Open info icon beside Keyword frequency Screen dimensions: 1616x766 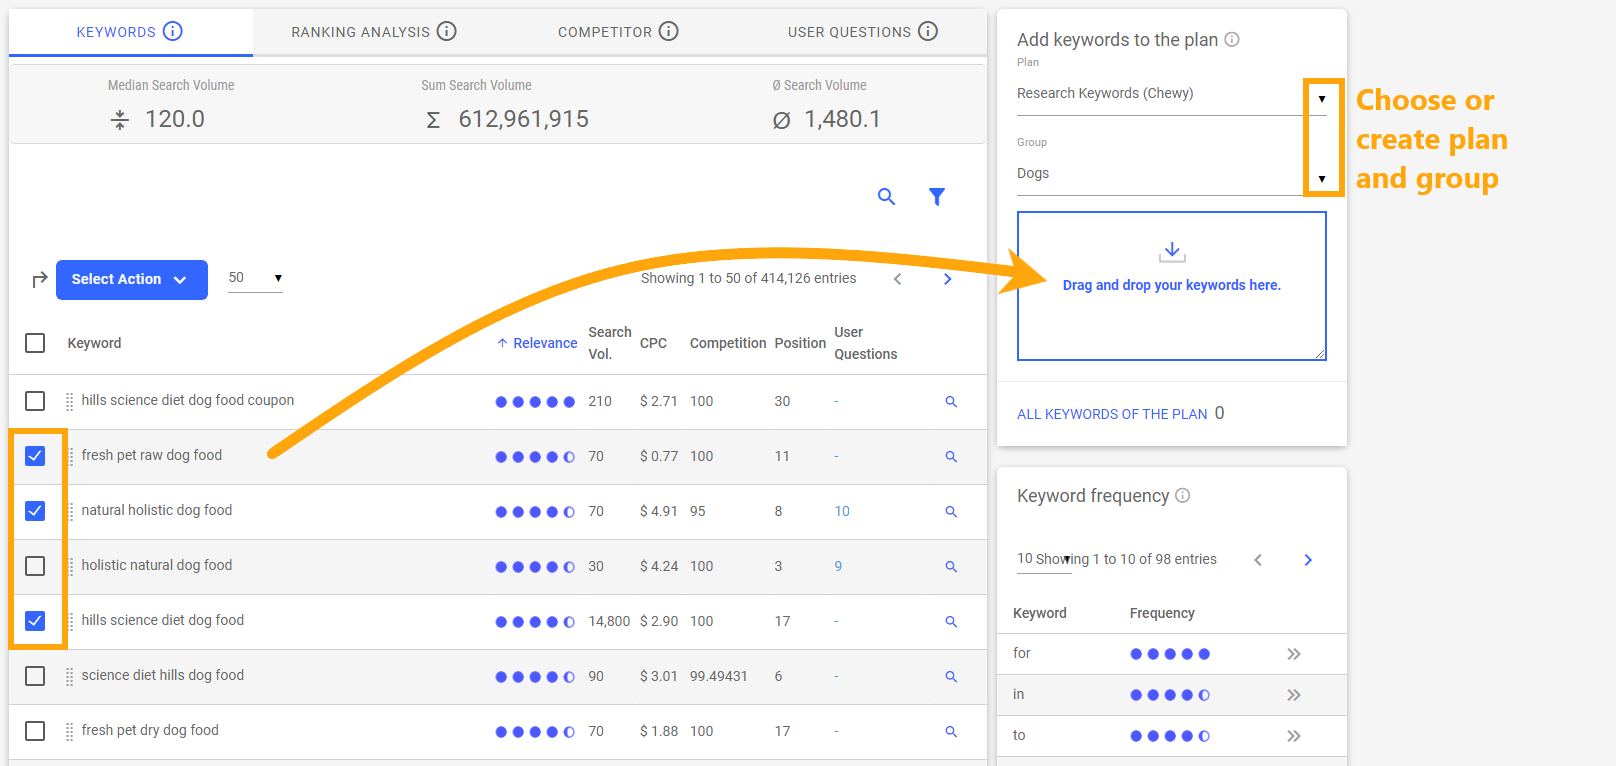pyautogui.click(x=1183, y=496)
